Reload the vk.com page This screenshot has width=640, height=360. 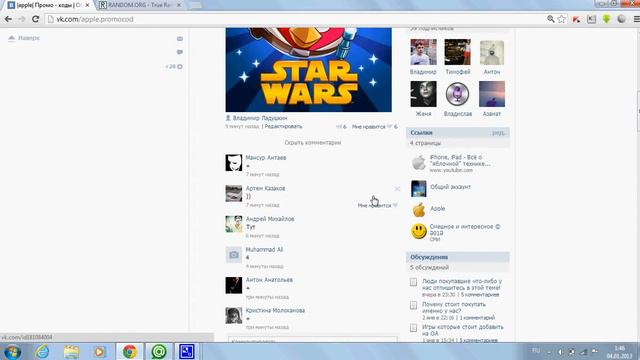(x=36, y=19)
